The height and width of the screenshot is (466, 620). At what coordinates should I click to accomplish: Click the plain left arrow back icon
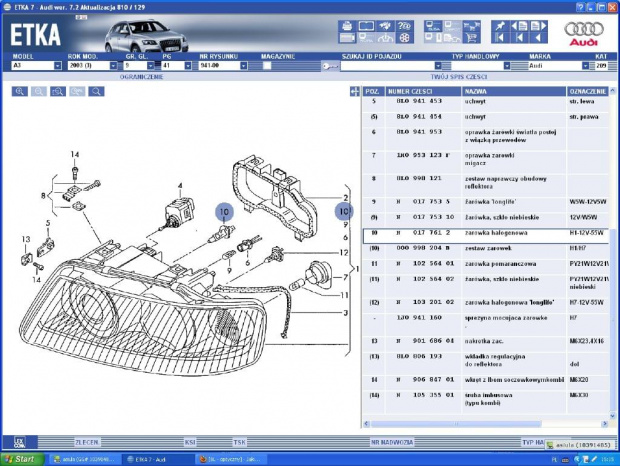(x=539, y=38)
